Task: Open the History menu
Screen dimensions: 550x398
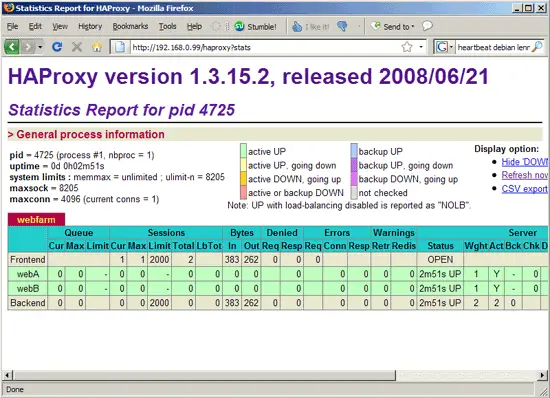Action: coord(90,26)
